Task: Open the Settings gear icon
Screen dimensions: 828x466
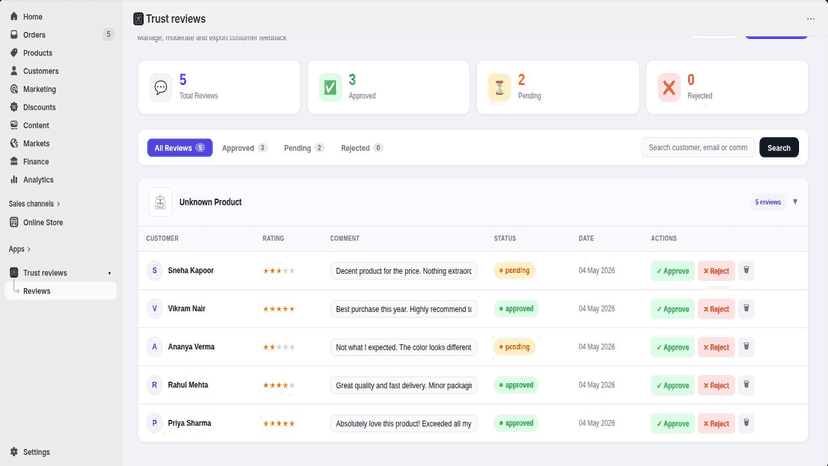Action: [14, 452]
